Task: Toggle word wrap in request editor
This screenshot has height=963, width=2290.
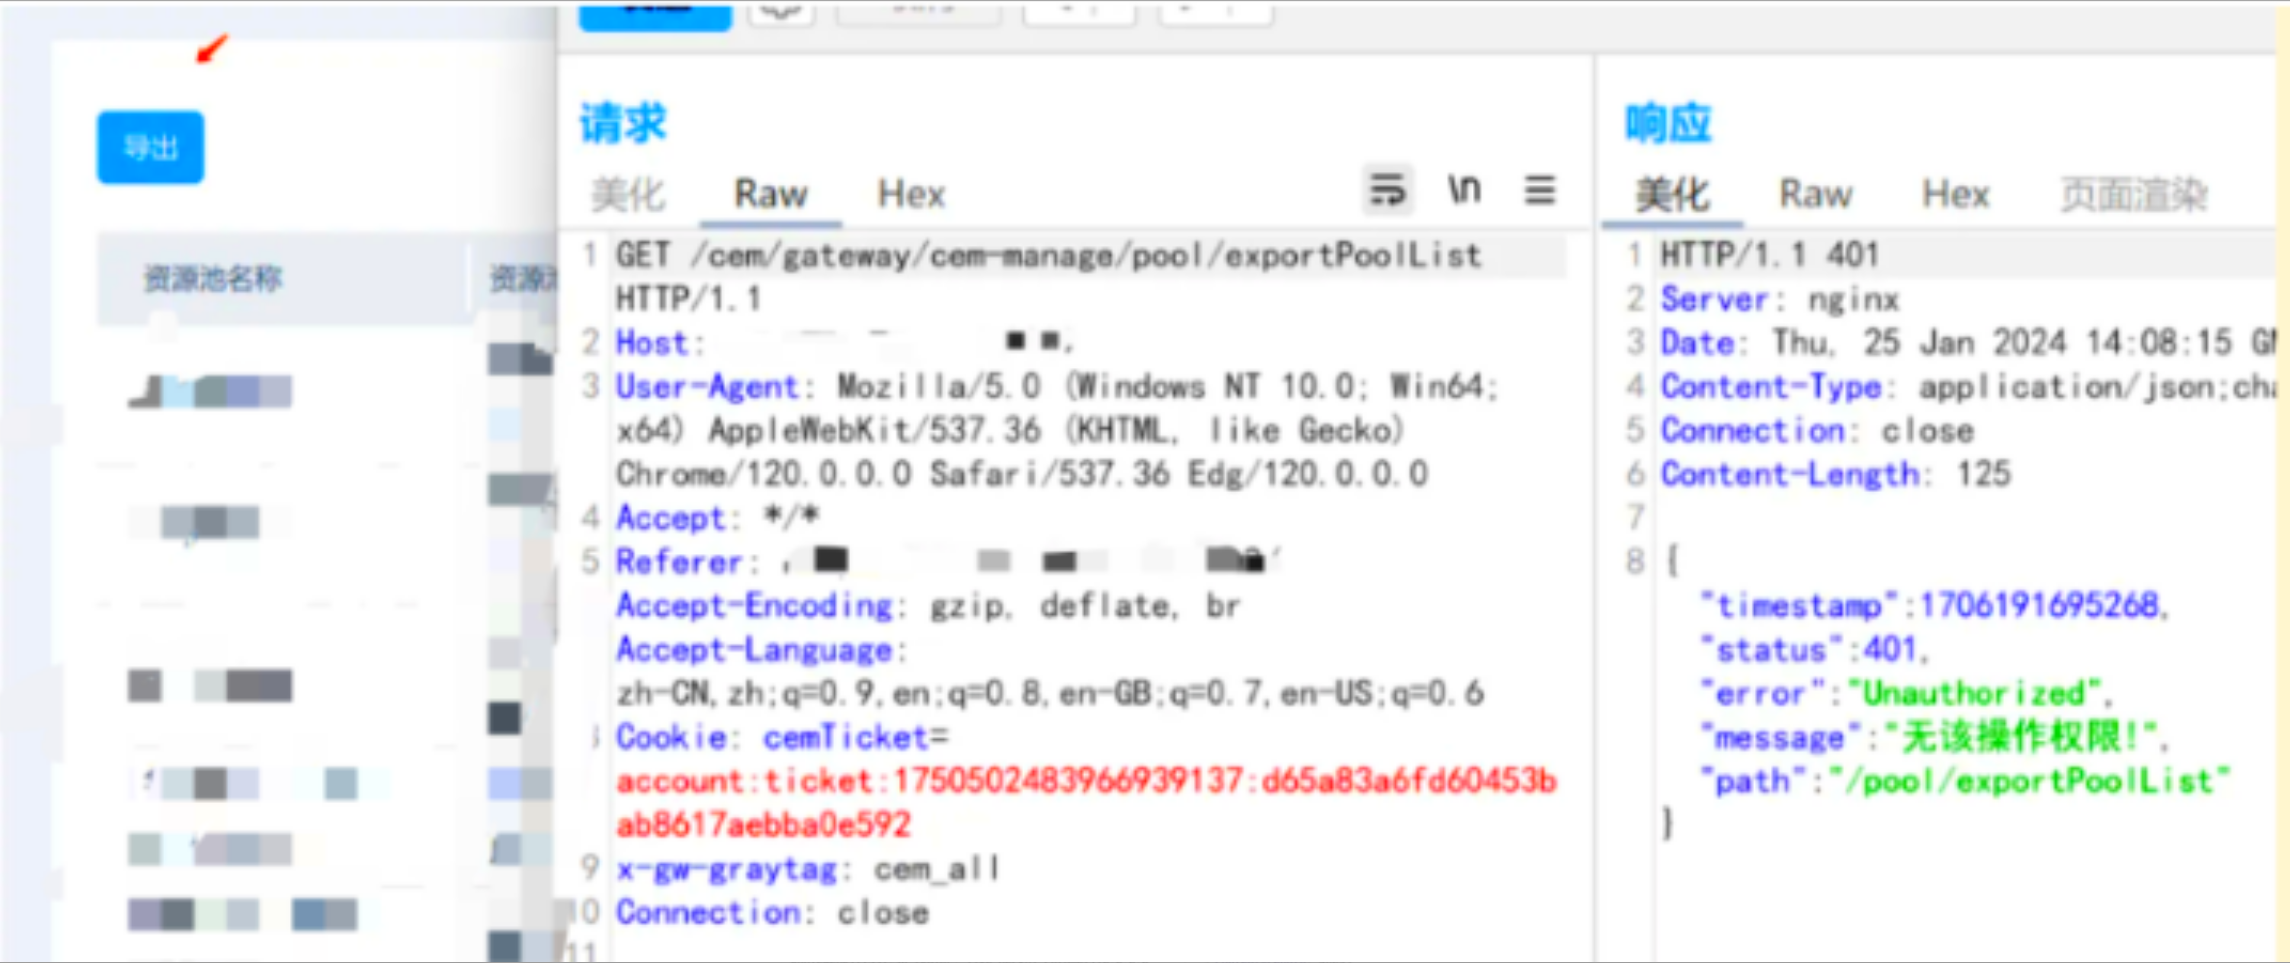Action: [x=1388, y=190]
